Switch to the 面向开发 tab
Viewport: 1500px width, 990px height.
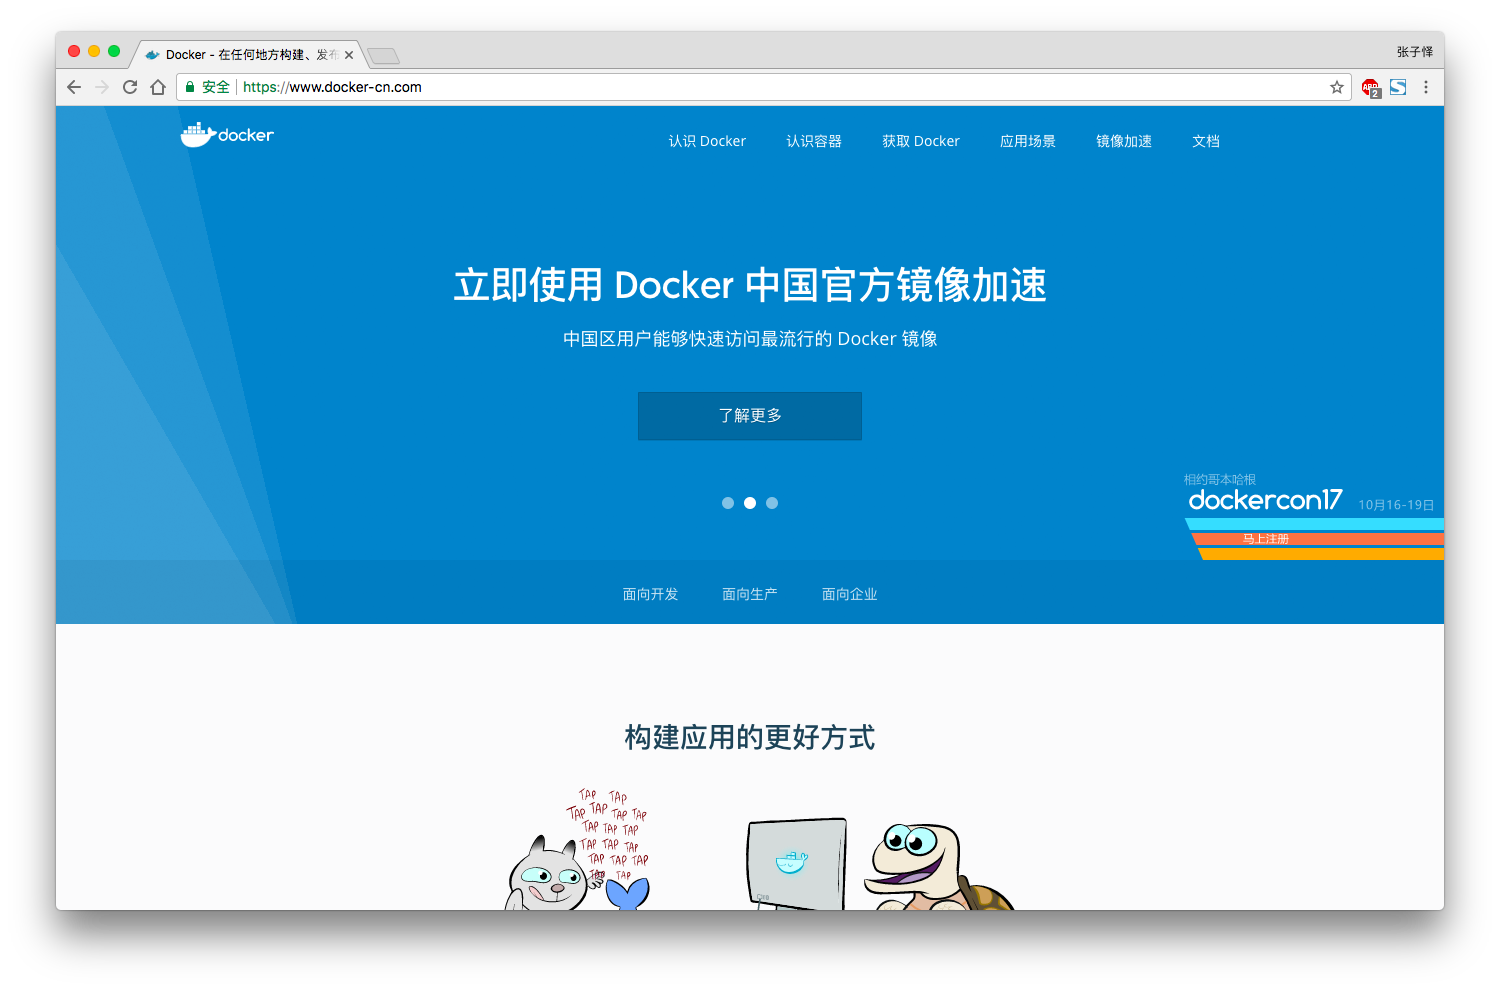tap(650, 593)
